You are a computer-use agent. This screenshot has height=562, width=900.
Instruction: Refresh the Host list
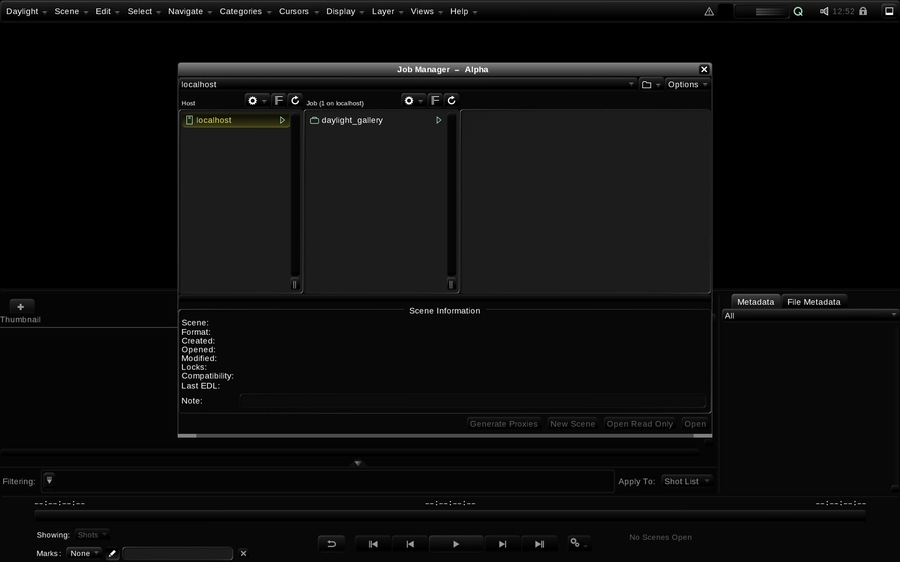[x=294, y=100]
